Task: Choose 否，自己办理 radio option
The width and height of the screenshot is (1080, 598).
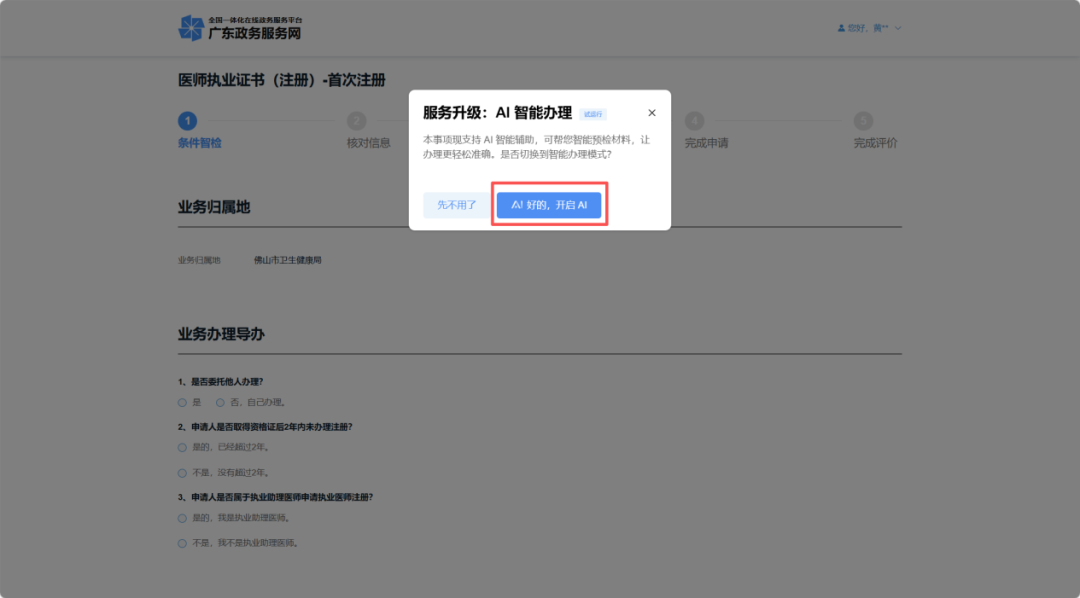Action: 220,402
